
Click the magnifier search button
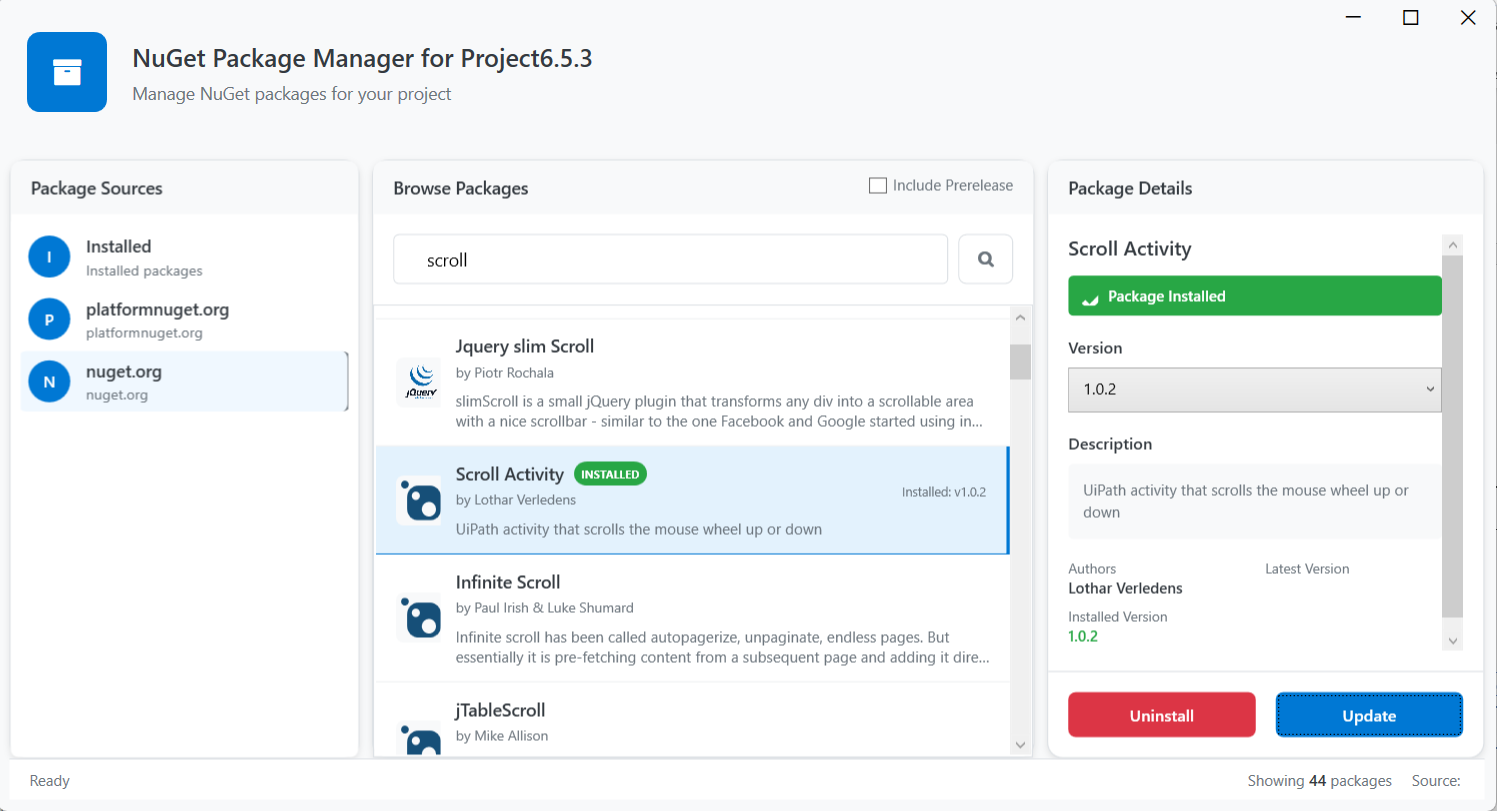point(986,259)
